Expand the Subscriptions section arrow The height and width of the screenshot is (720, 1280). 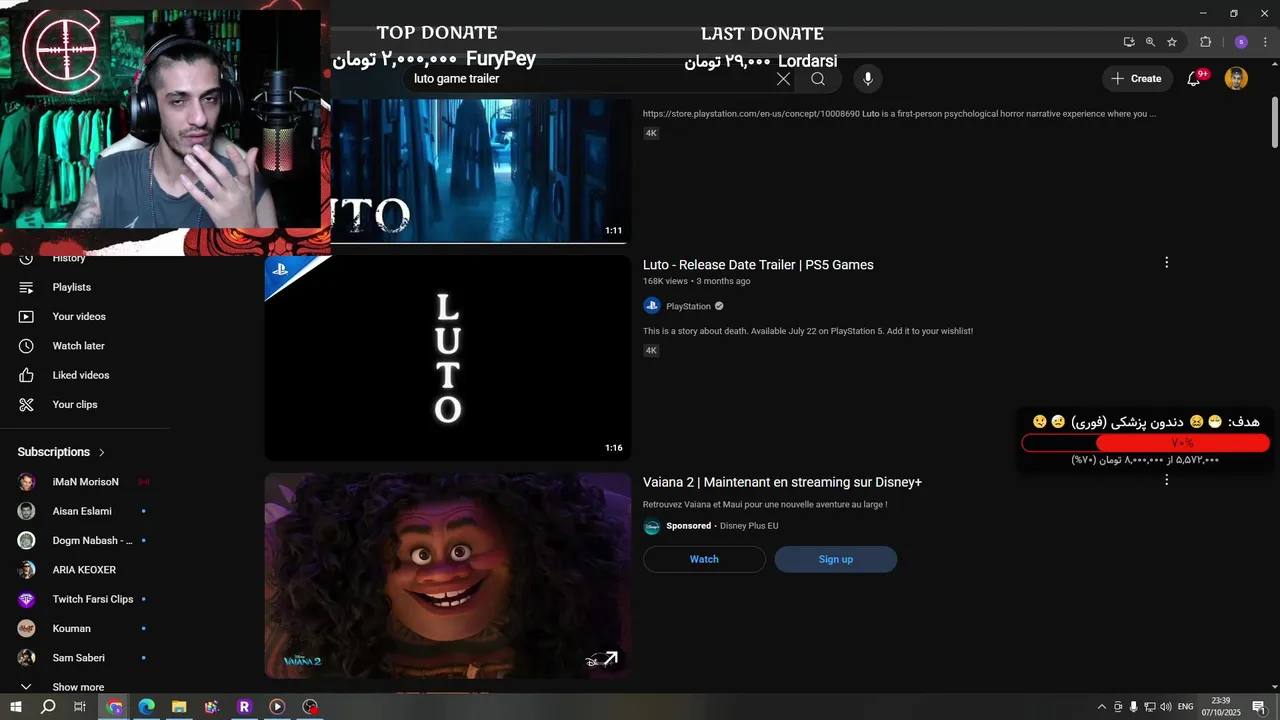[x=102, y=452]
